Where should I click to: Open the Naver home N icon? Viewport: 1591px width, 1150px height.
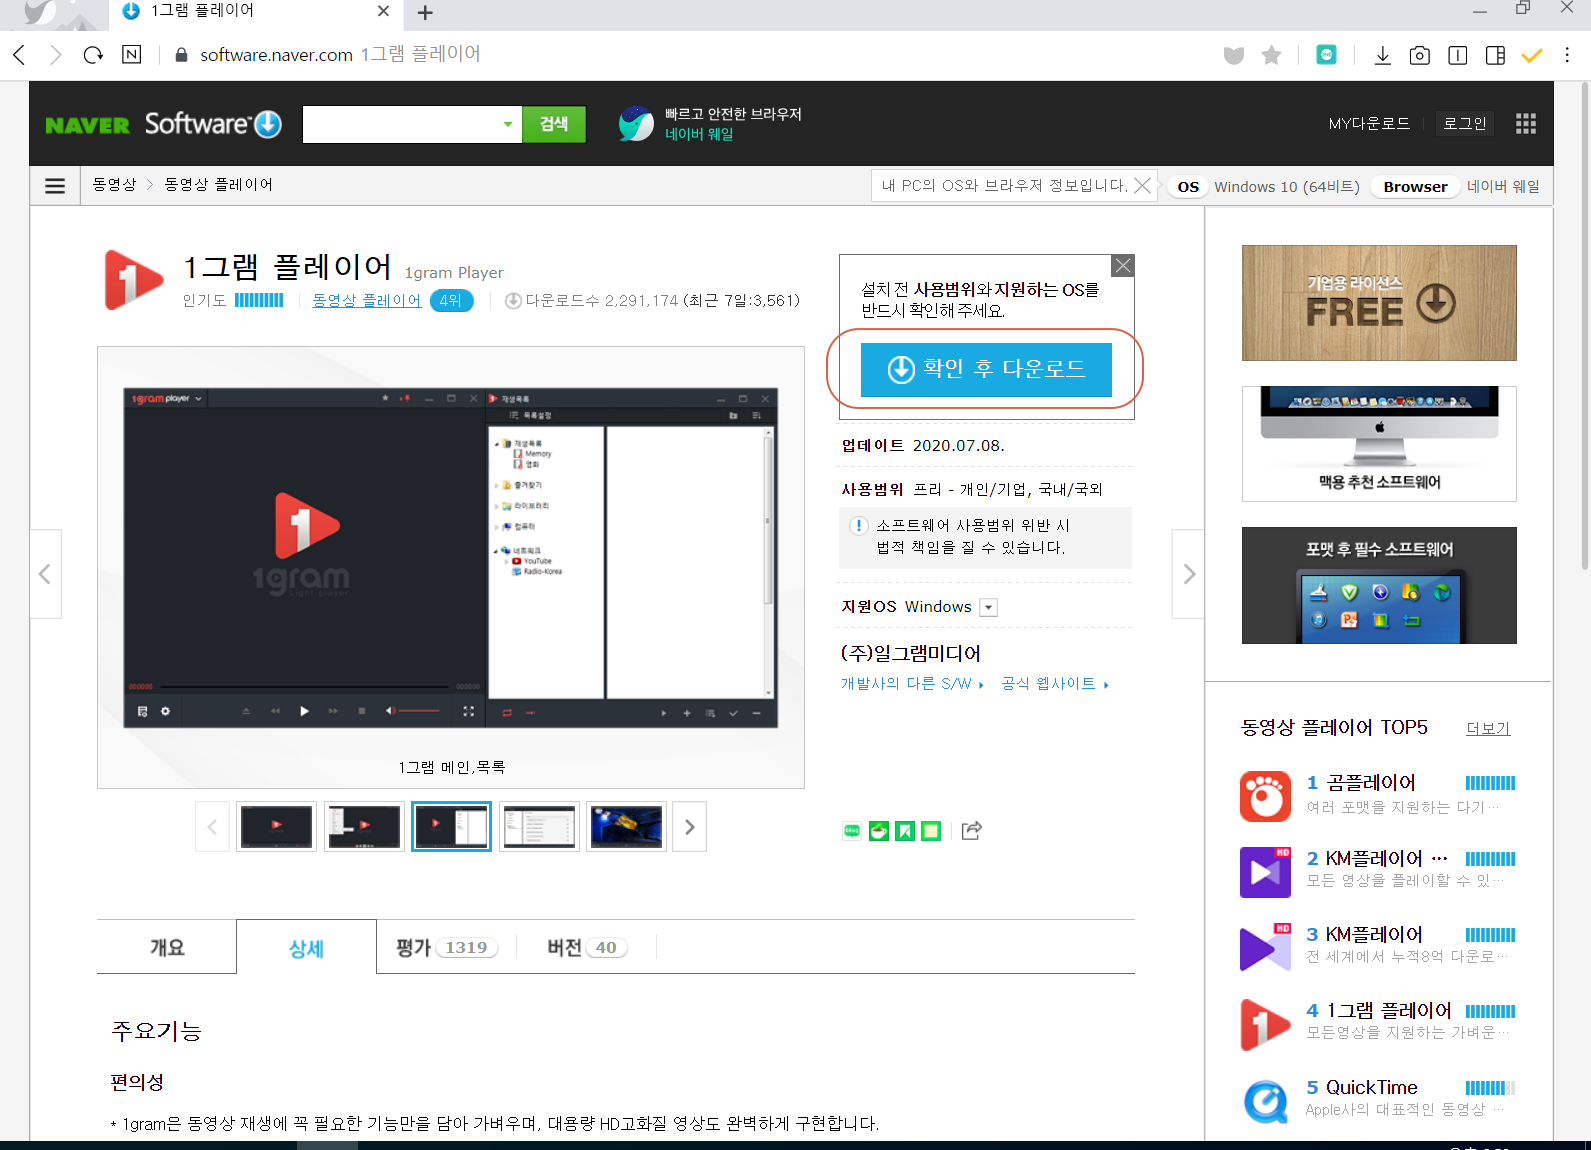pos(131,55)
